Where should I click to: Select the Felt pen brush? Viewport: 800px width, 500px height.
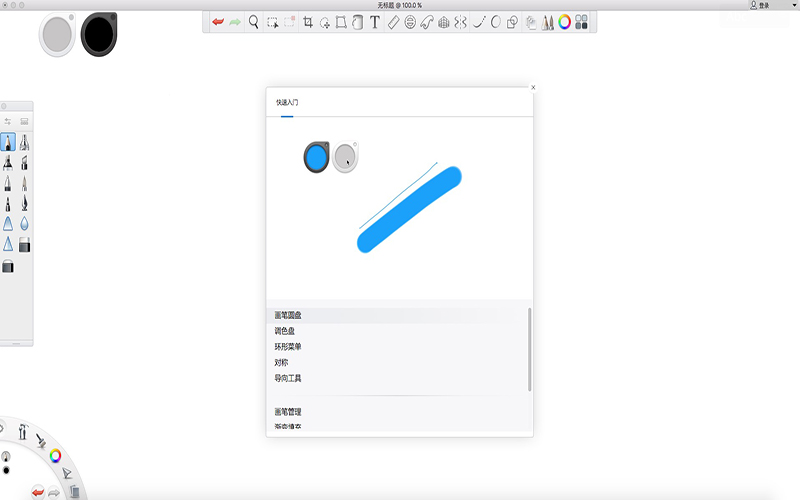click(8, 204)
